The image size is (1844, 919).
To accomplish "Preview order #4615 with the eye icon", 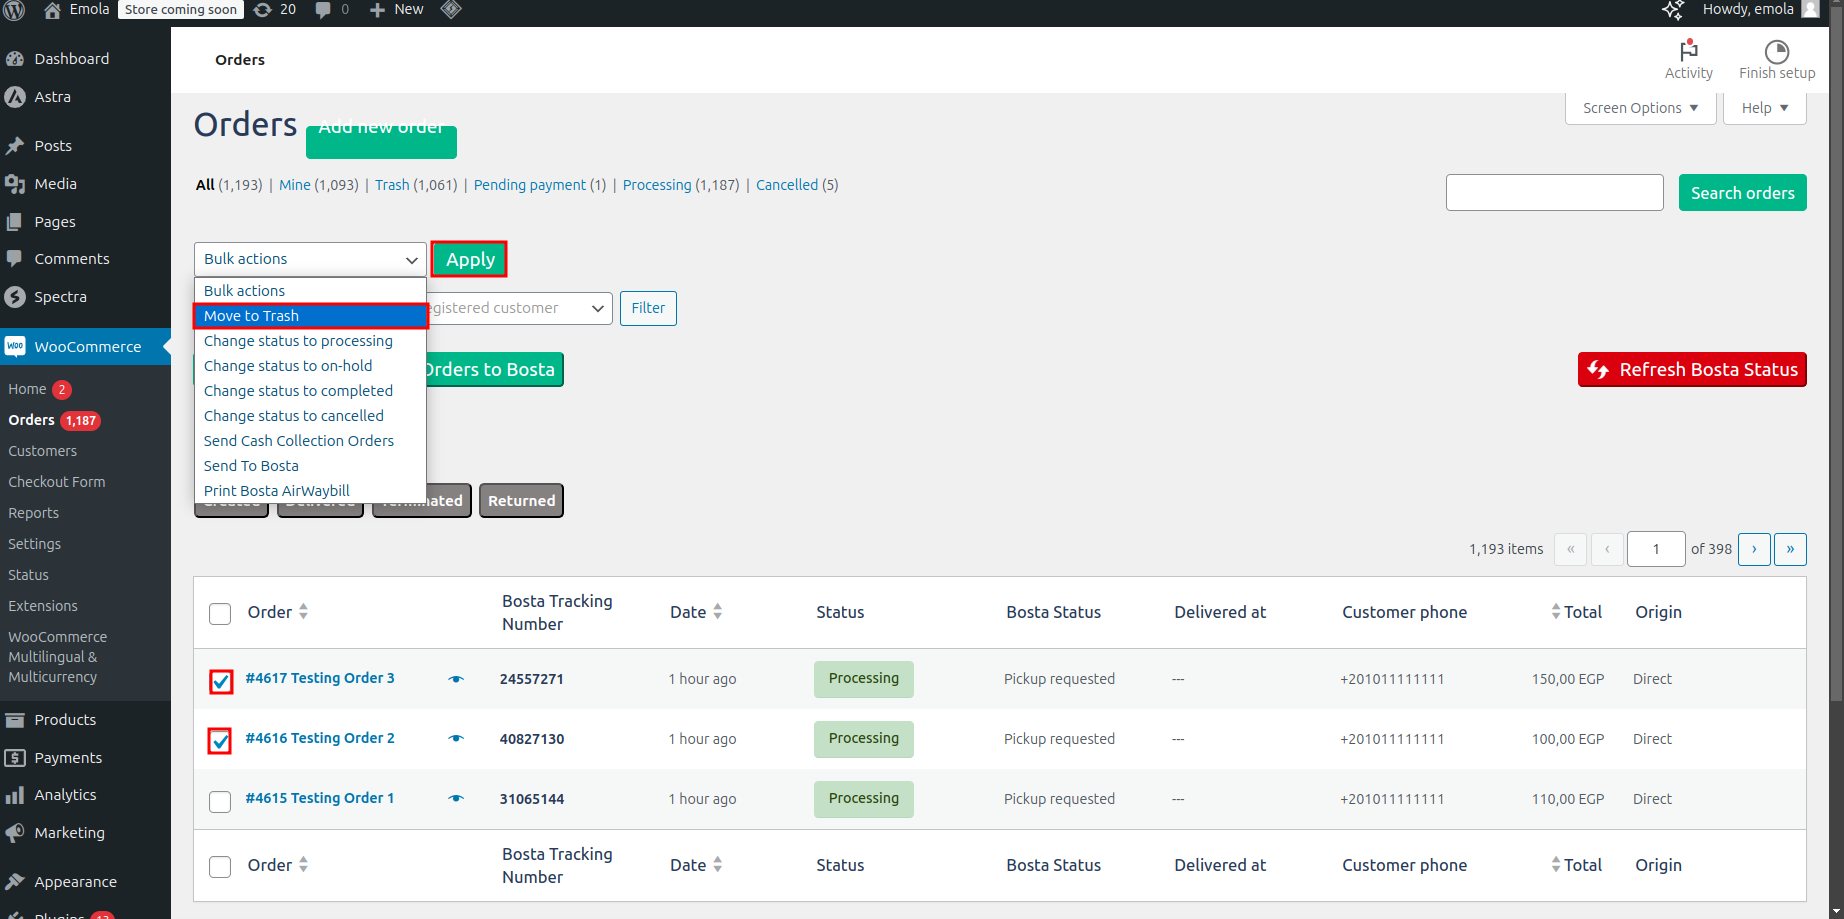I will coord(456,799).
